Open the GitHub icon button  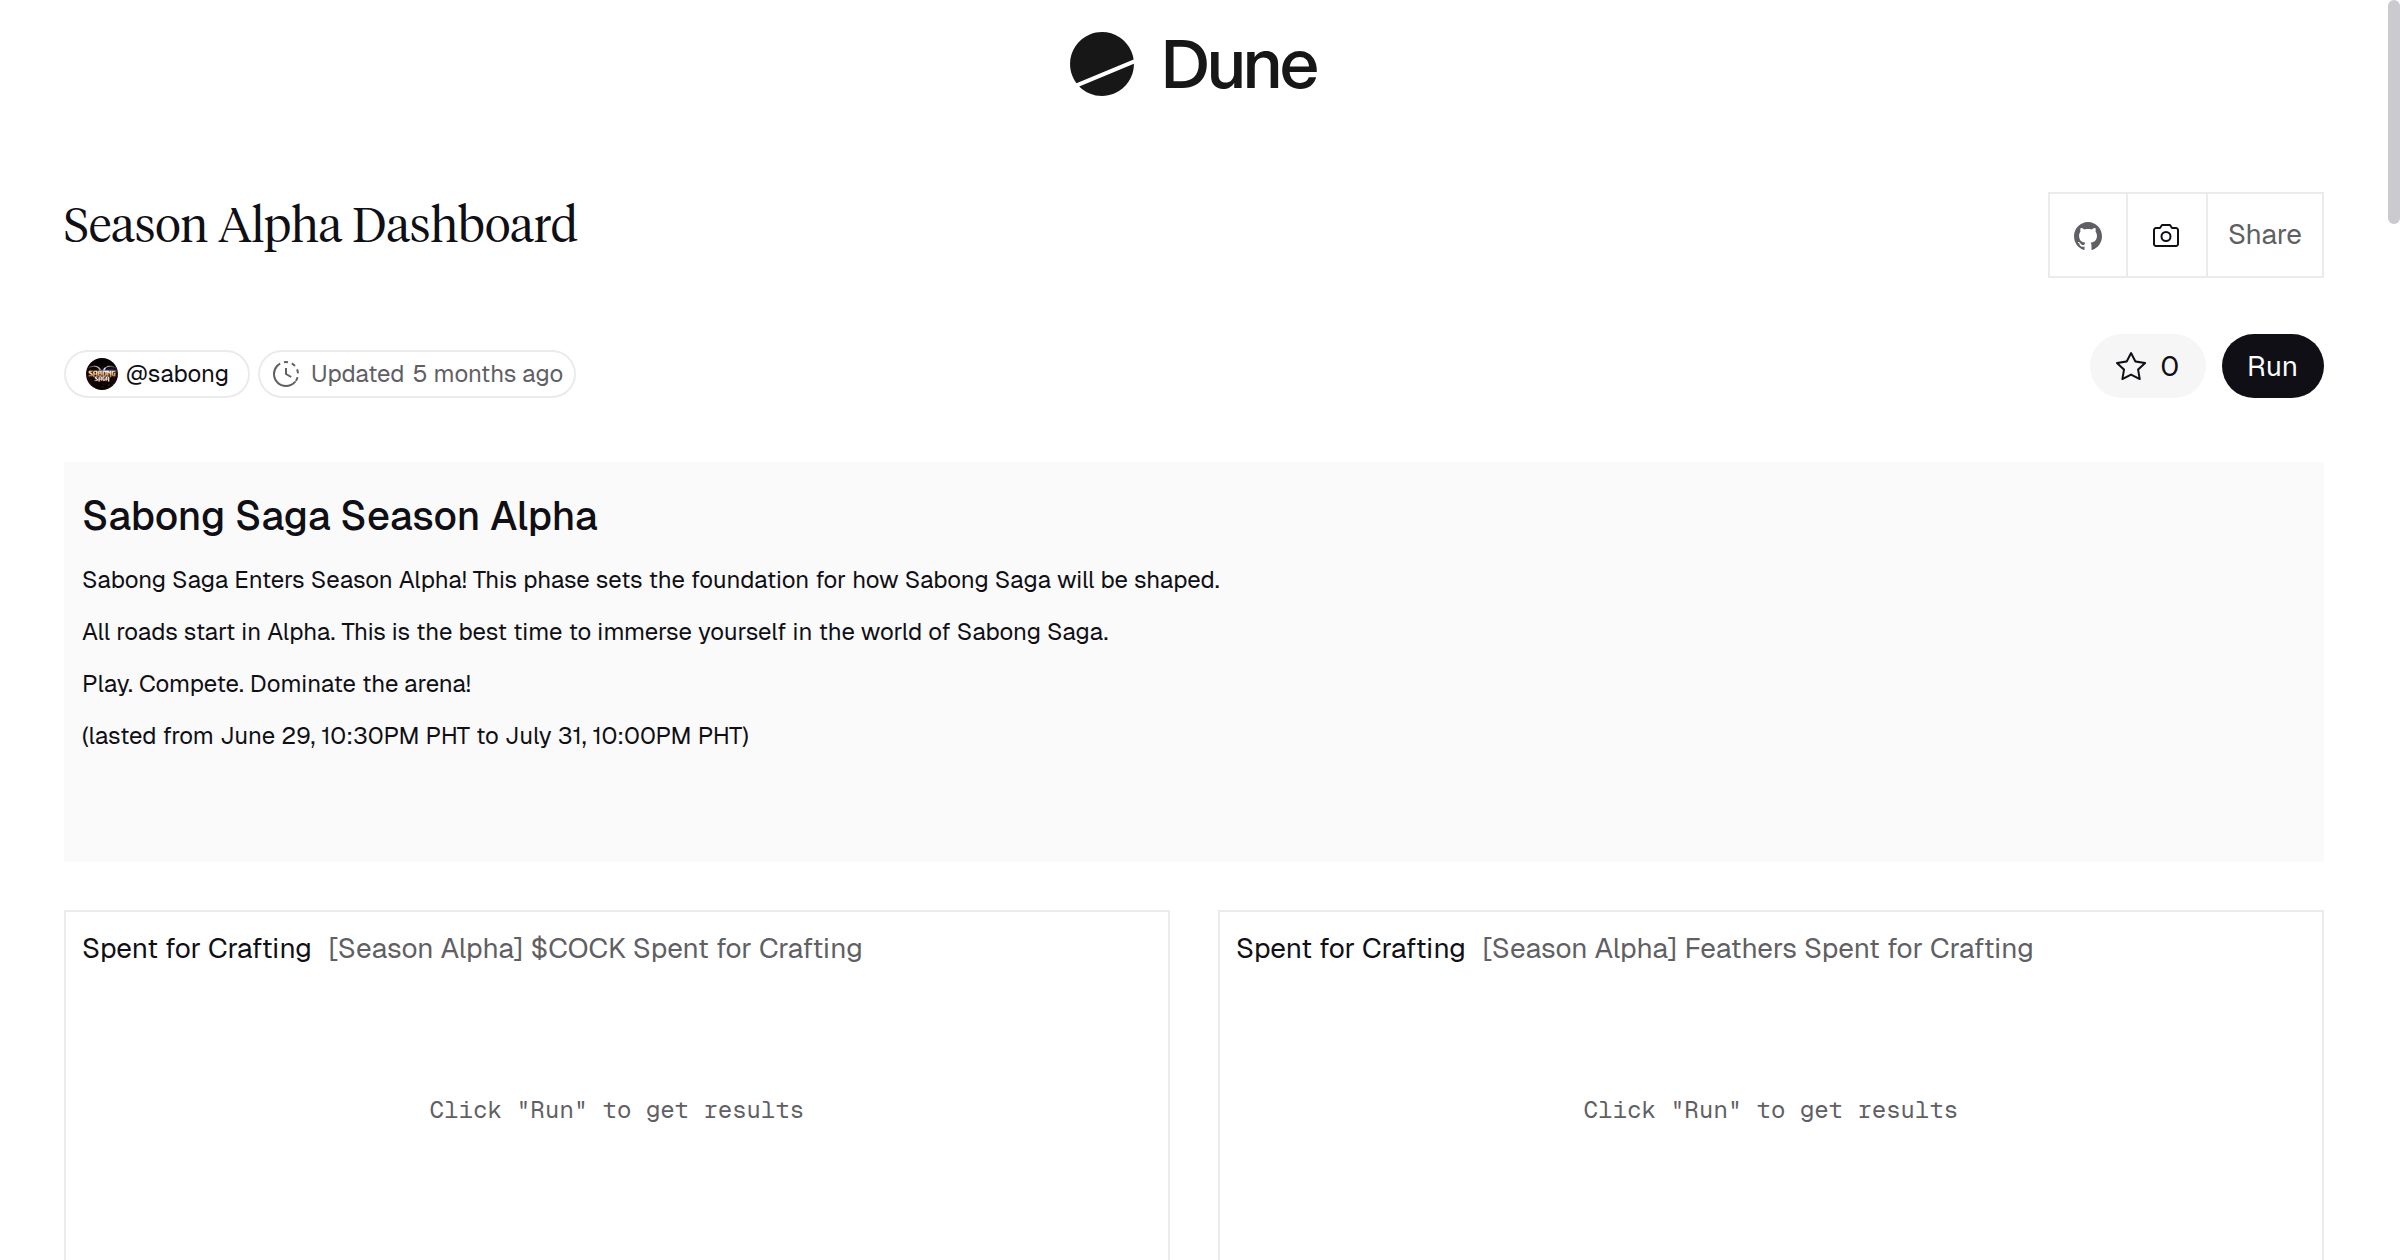2087,236
